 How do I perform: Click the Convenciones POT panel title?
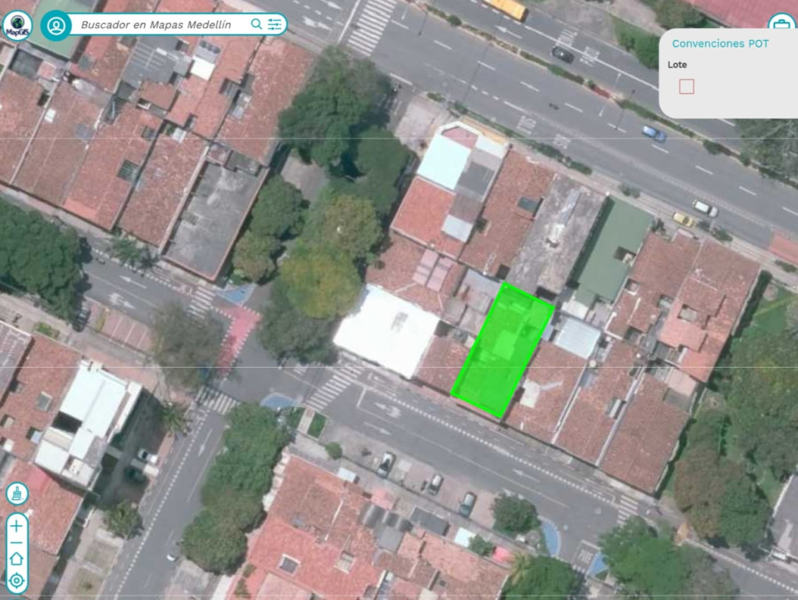pos(720,44)
